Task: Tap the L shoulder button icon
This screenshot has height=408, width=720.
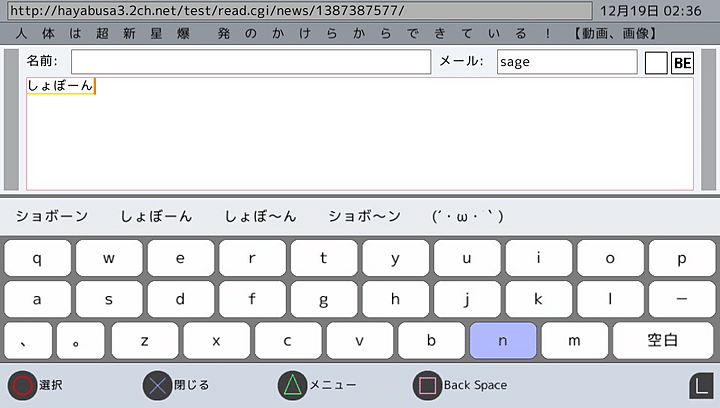Action: [x=701, y=386]
